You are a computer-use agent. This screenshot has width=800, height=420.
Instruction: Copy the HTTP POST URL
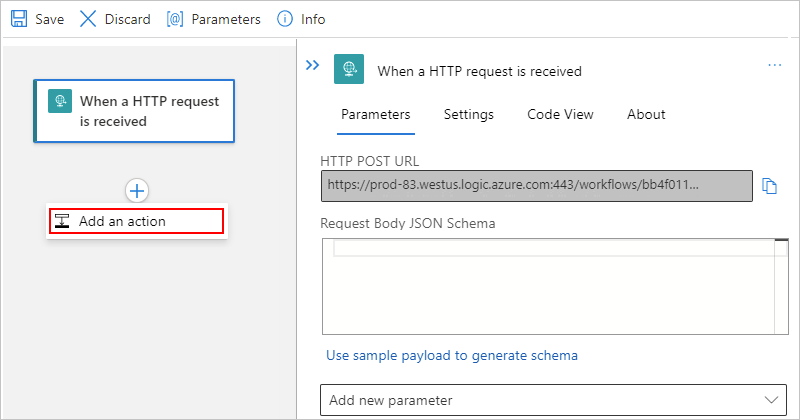(x=770, y=185)
